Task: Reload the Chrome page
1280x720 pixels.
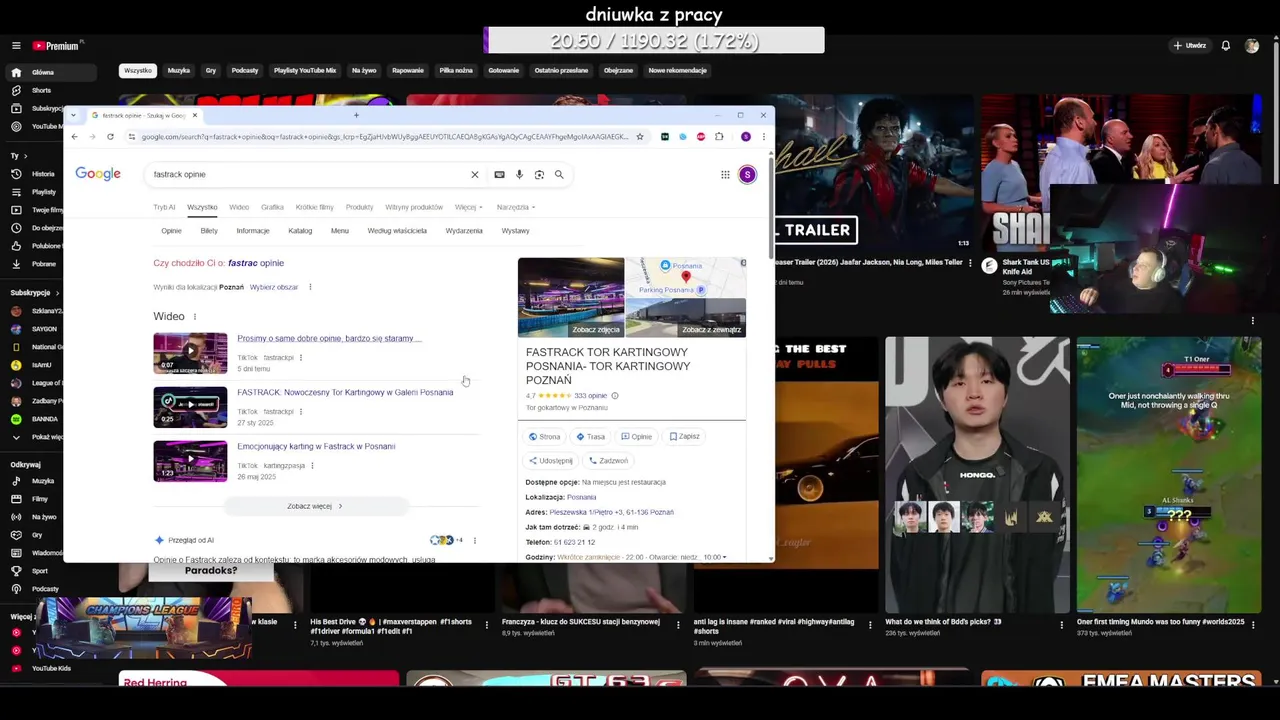Action: pos(110,137)
